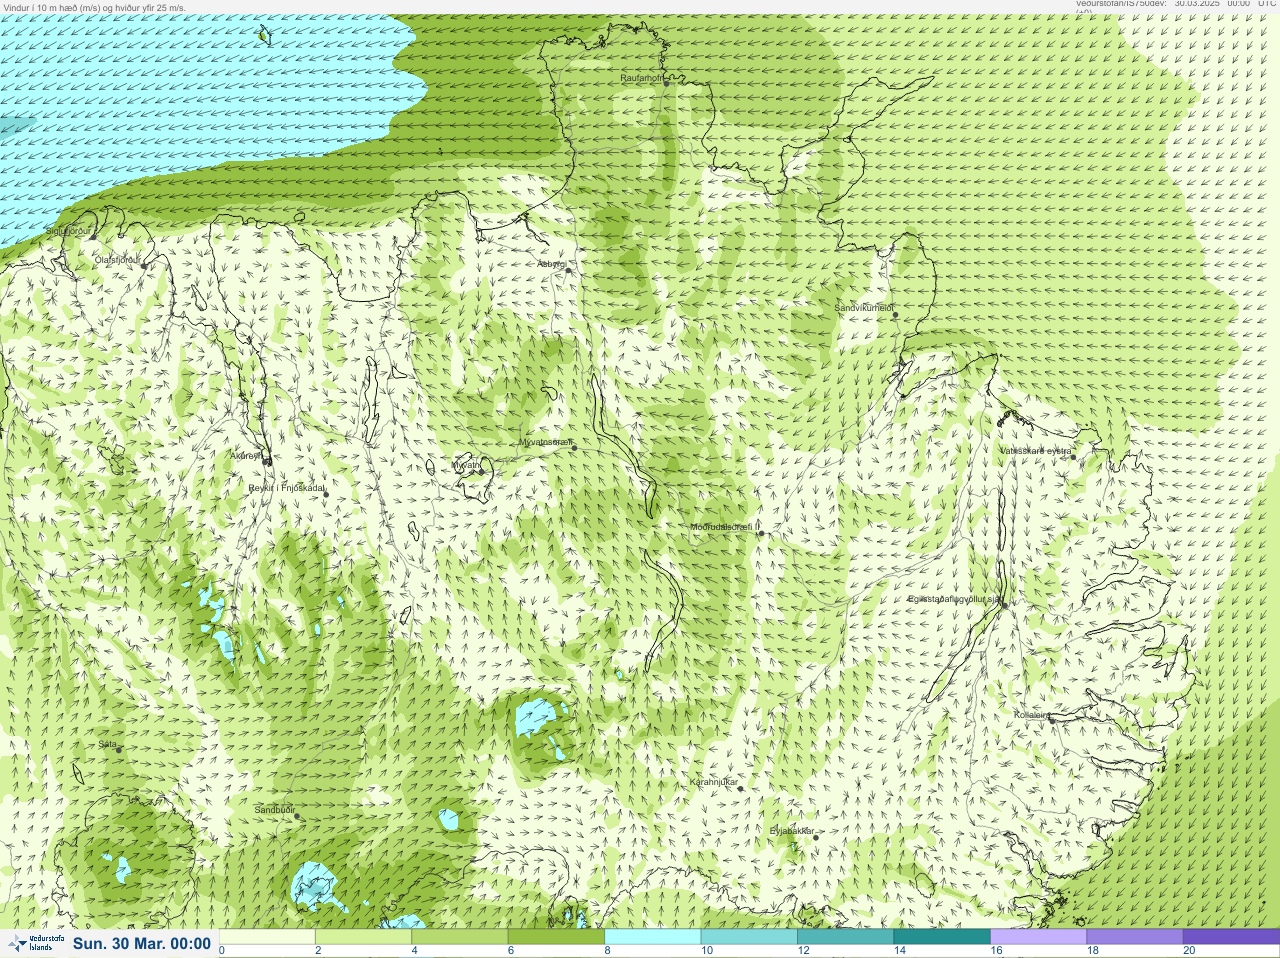This screenshot has width=1280, height=958.
Task: Click the Möðrudalsöræfi II station label
Action: (725, 527)
